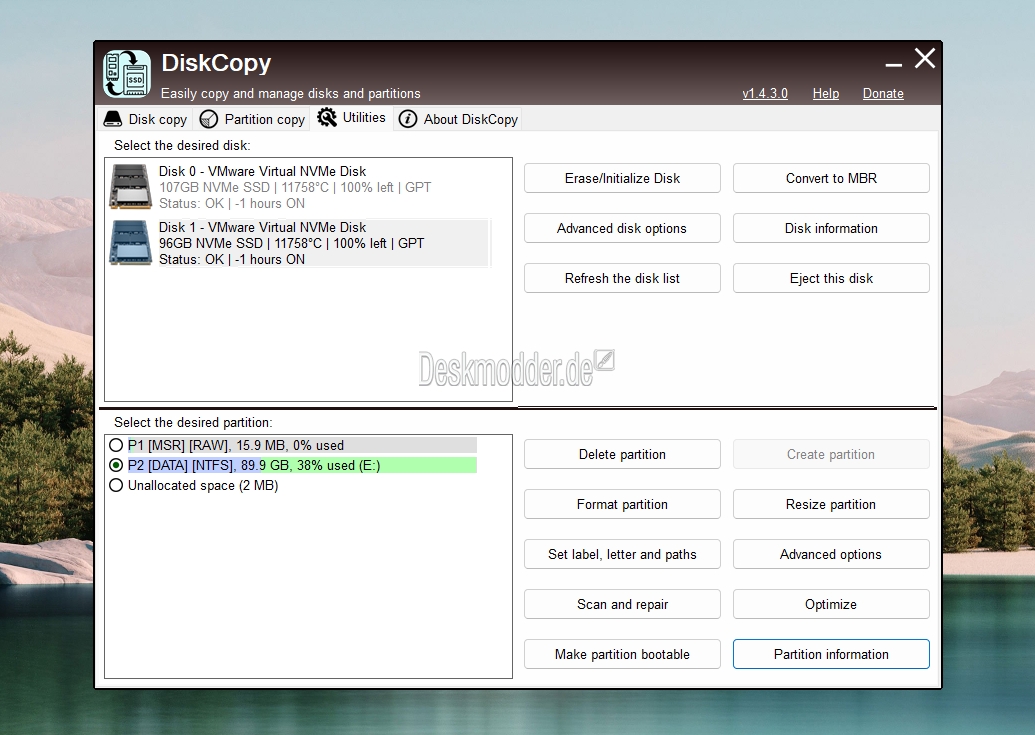Close the DiskCopy window
Image resolution: width=1035 pixels, height=735 pixels.
925,58
